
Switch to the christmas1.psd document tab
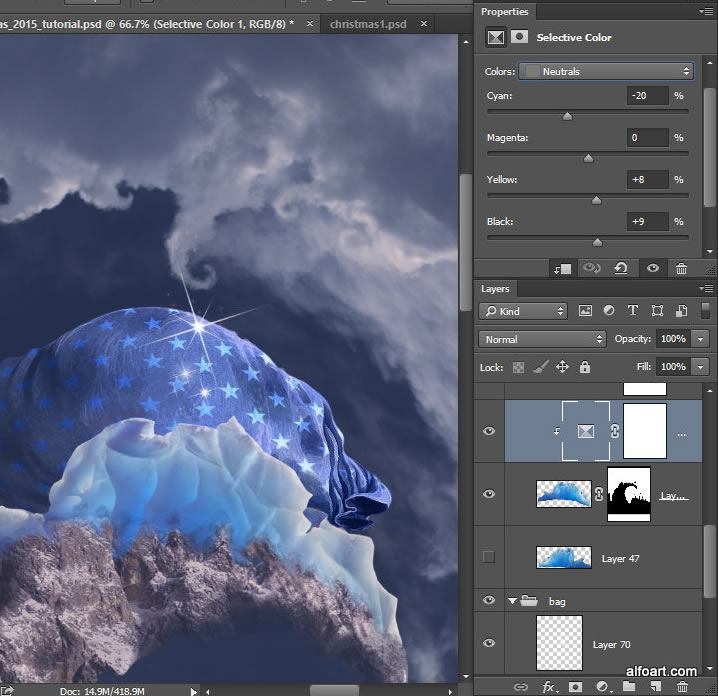tap(366, 22)
